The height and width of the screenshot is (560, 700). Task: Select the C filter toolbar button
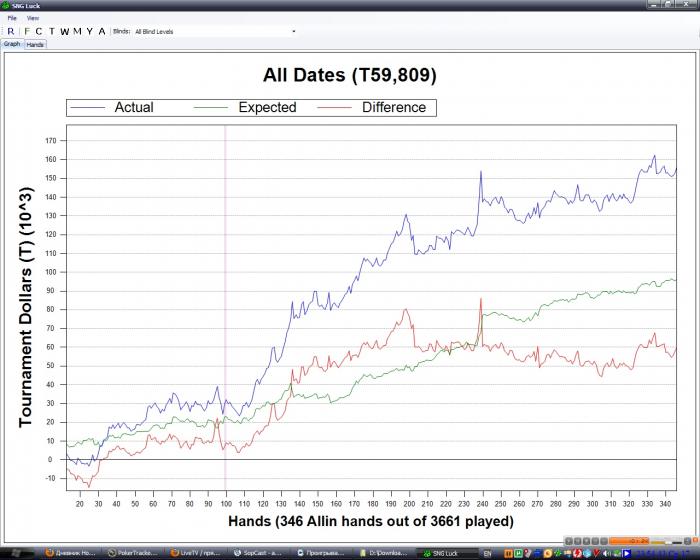click(x=39, y=31)
